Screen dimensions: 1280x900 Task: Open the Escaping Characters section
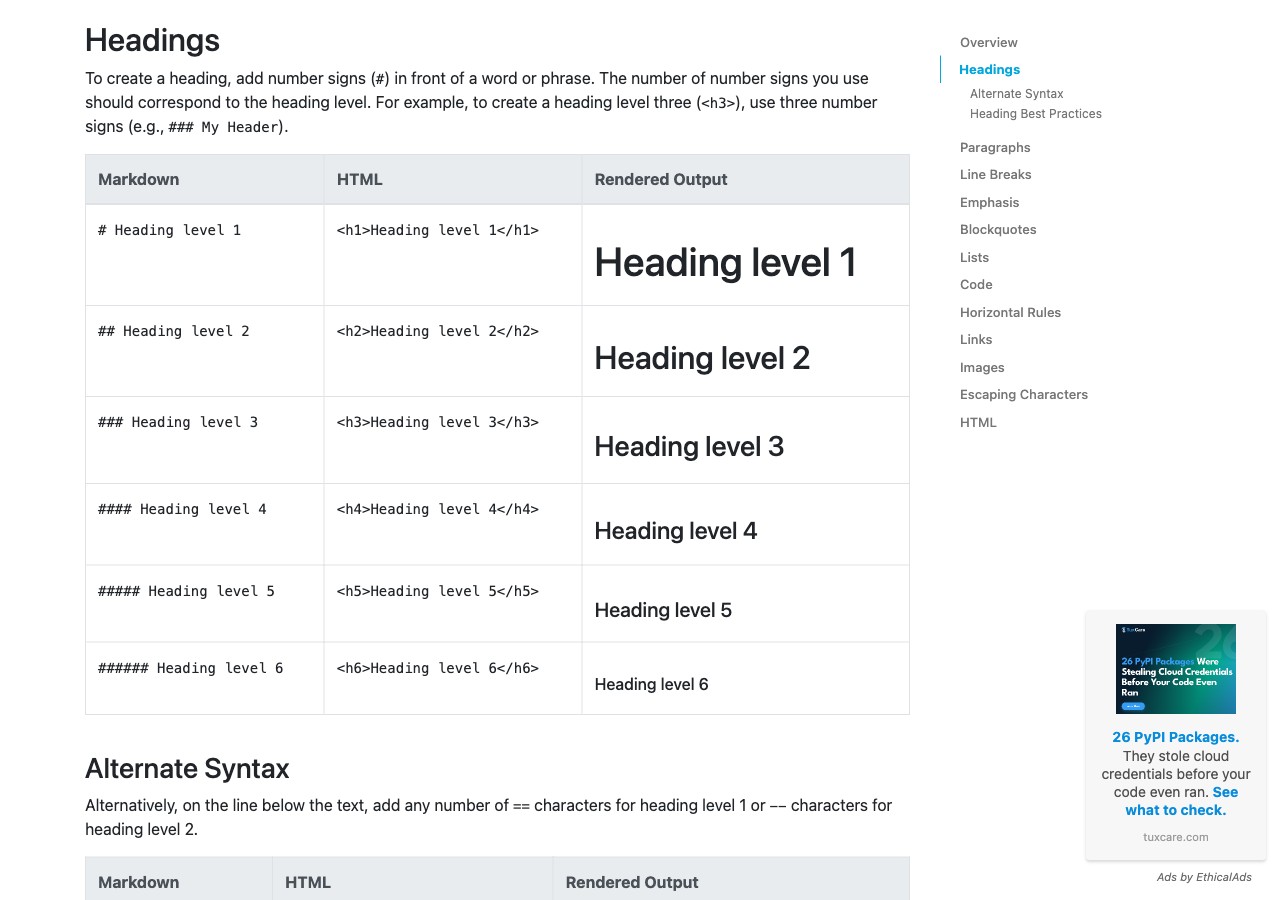1024,394
